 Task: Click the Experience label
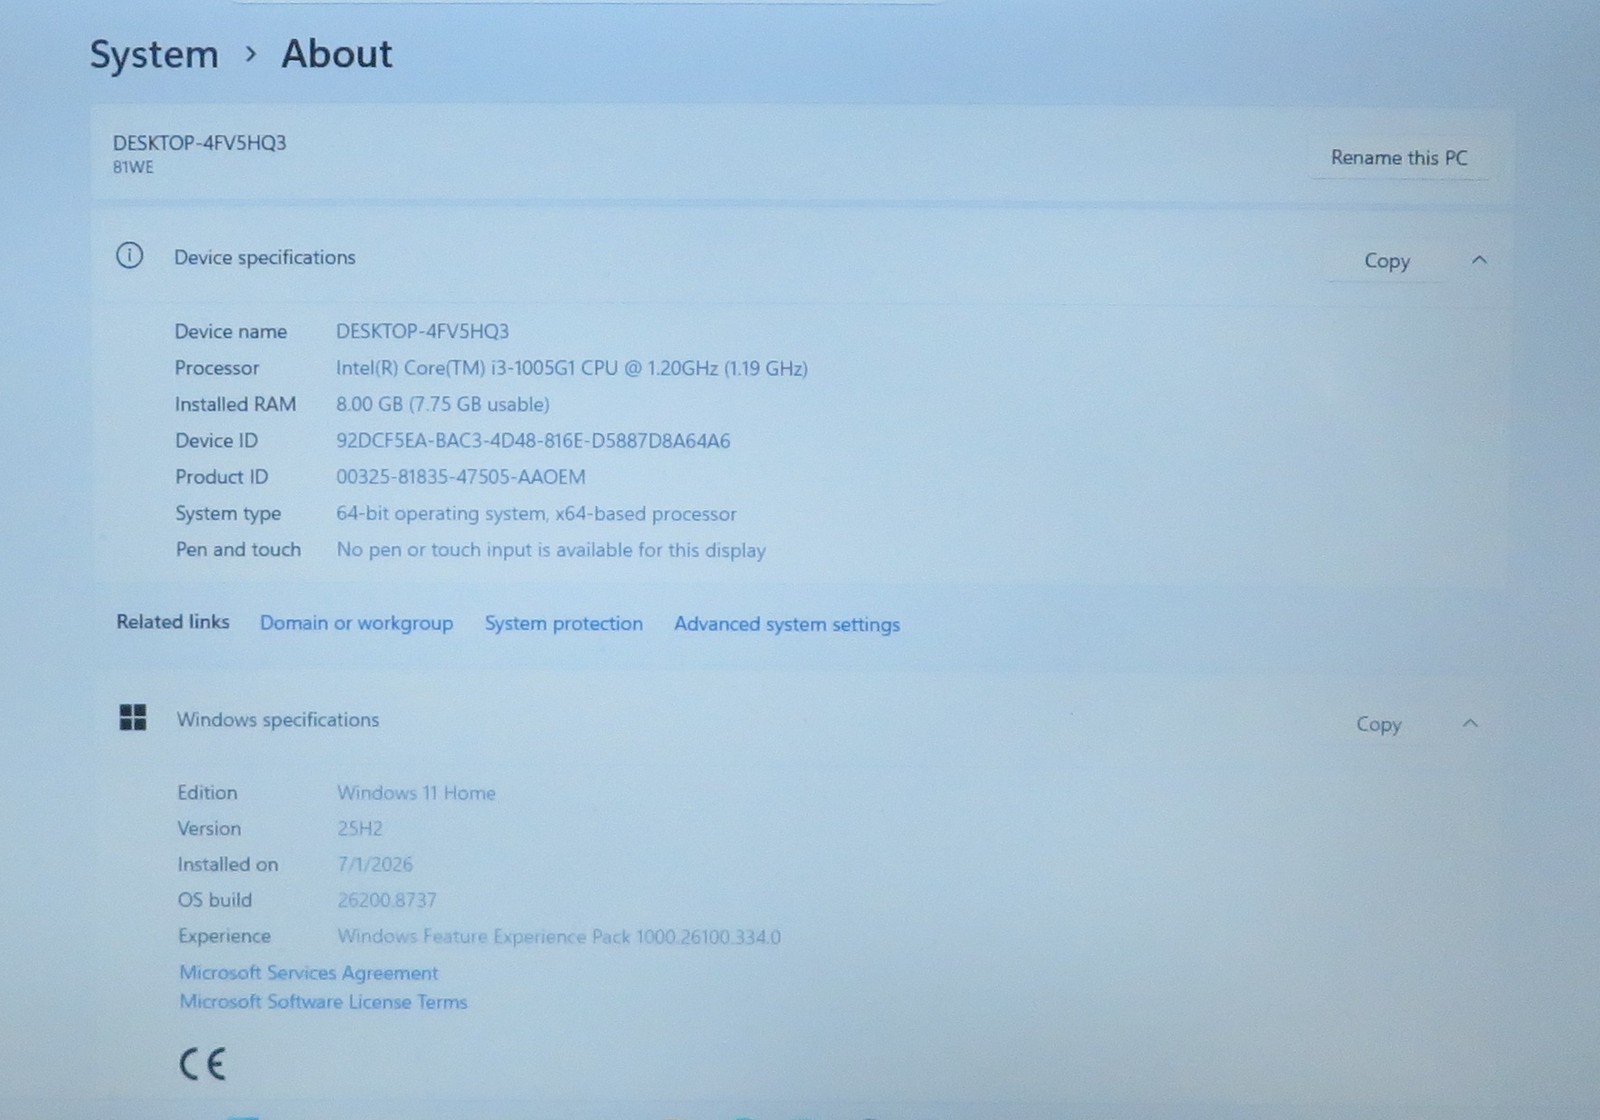click(x=224, y=936)
